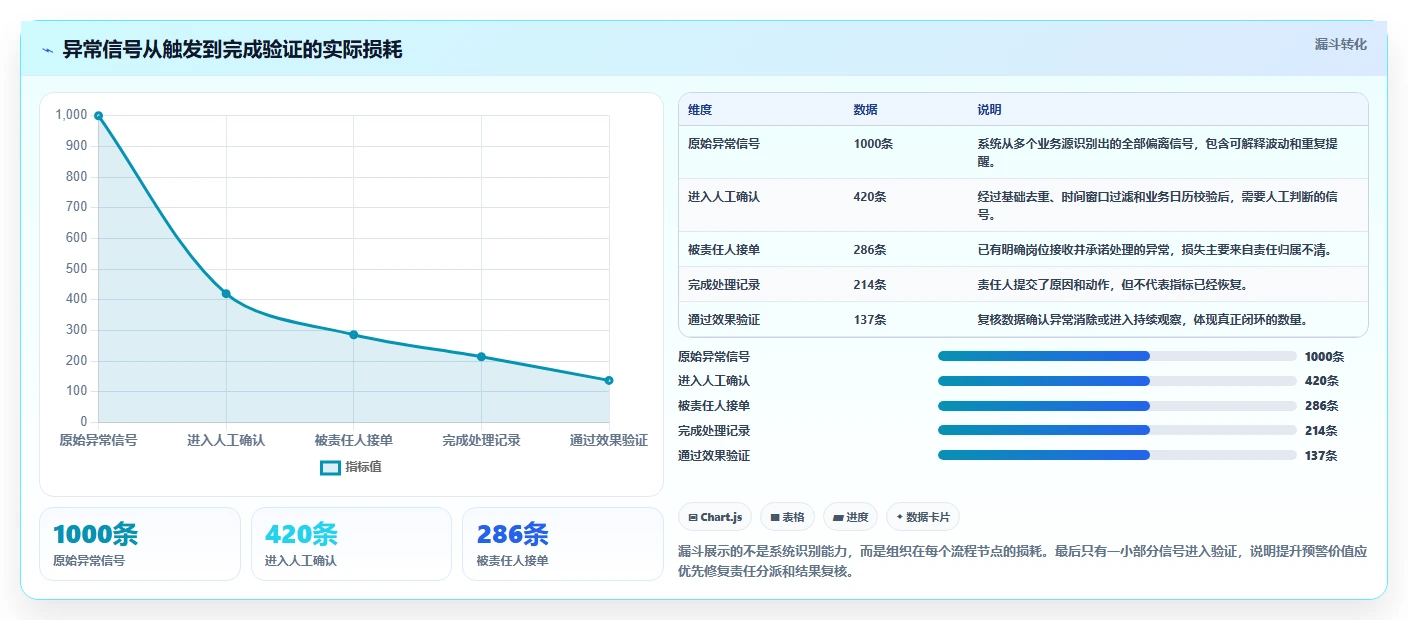
Task: Click the 214条 table cell
Action: click(870, 285)
